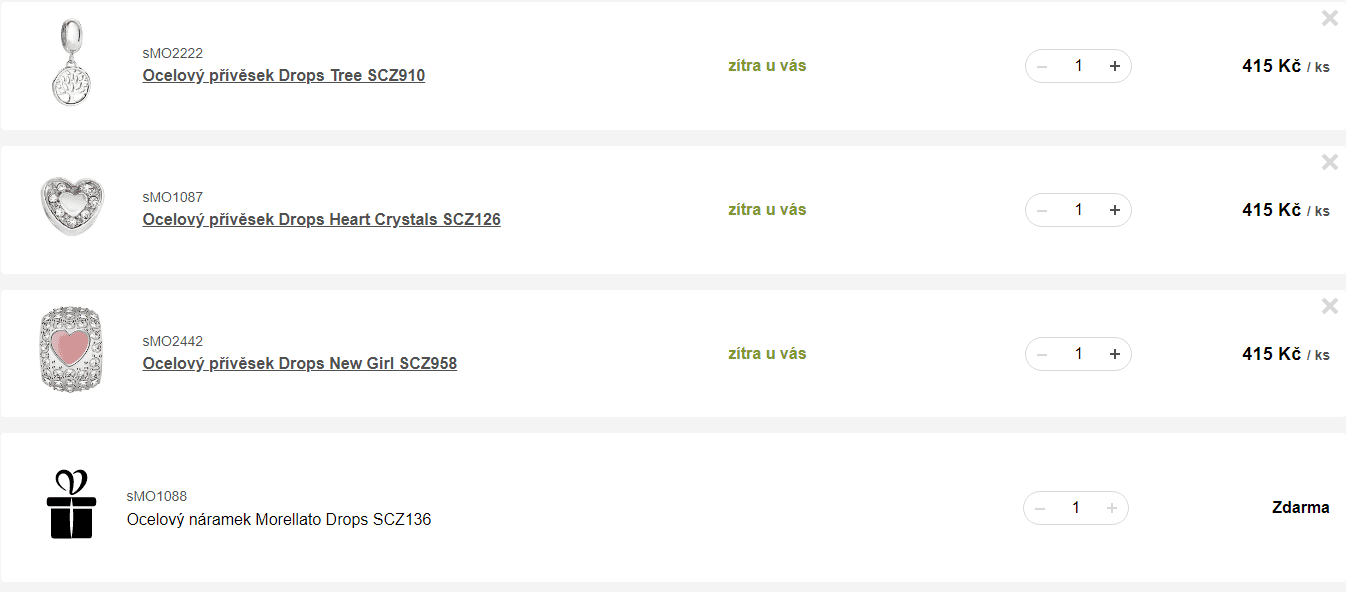
Task: Select quantity field of Drops Tree SCZ910
Action: point(1078,66)
